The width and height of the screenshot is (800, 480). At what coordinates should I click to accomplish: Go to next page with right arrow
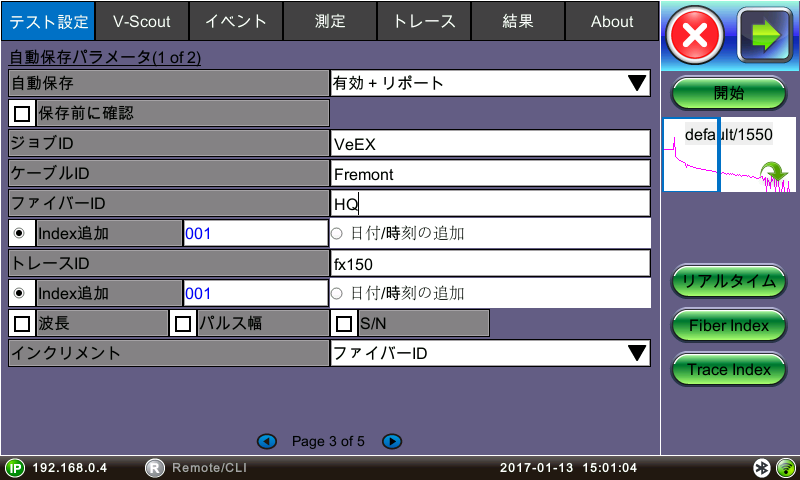pyautogui.click(x=392, y=441)
